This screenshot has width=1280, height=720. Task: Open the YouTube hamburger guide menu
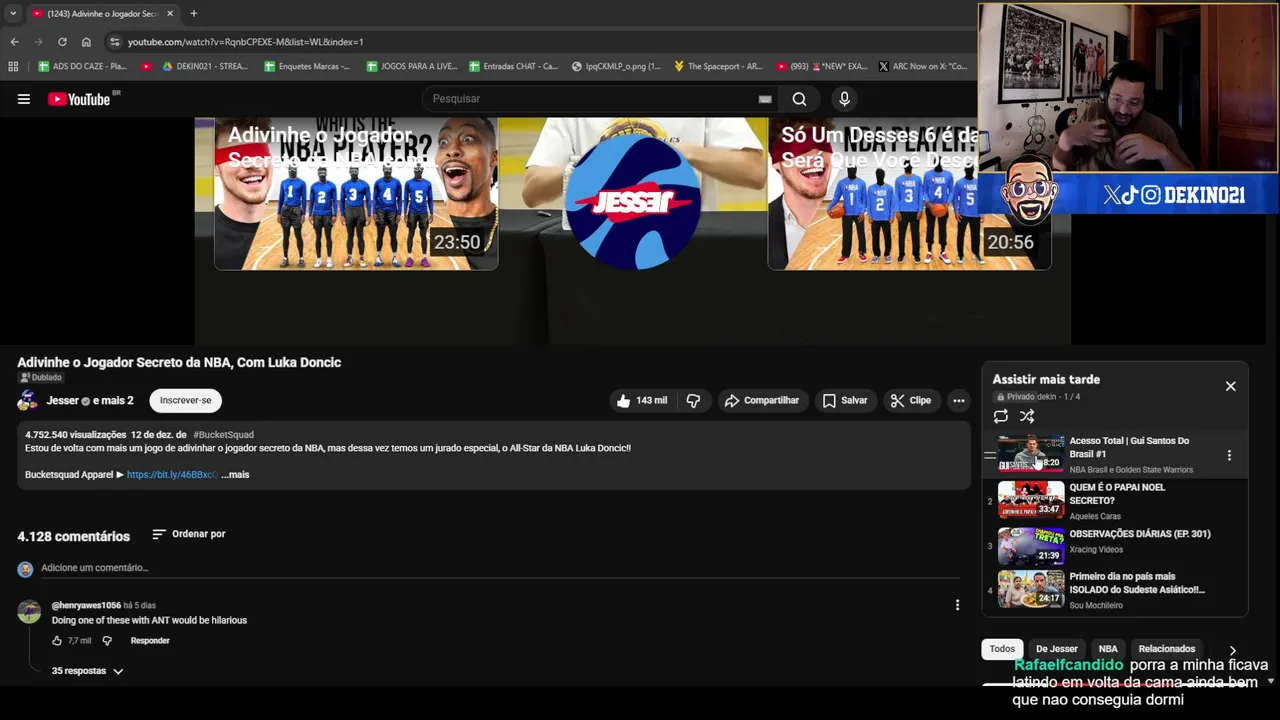tap(24, 99)
